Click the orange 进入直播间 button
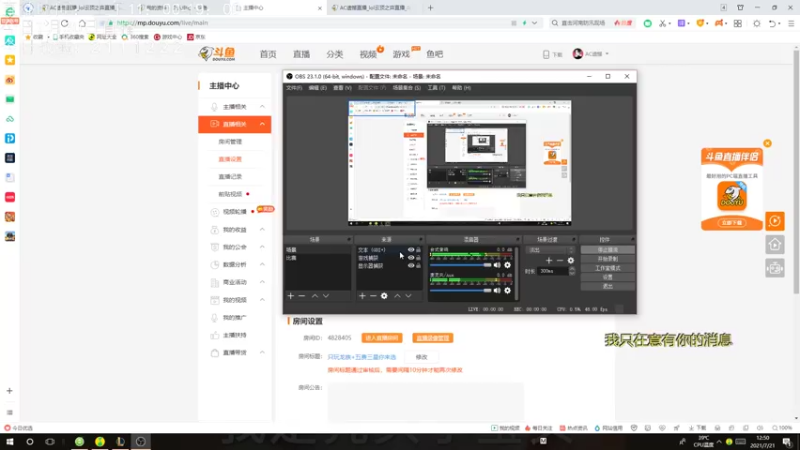The height and width of the screenshot is (450, 800). [x=382, y=338]
